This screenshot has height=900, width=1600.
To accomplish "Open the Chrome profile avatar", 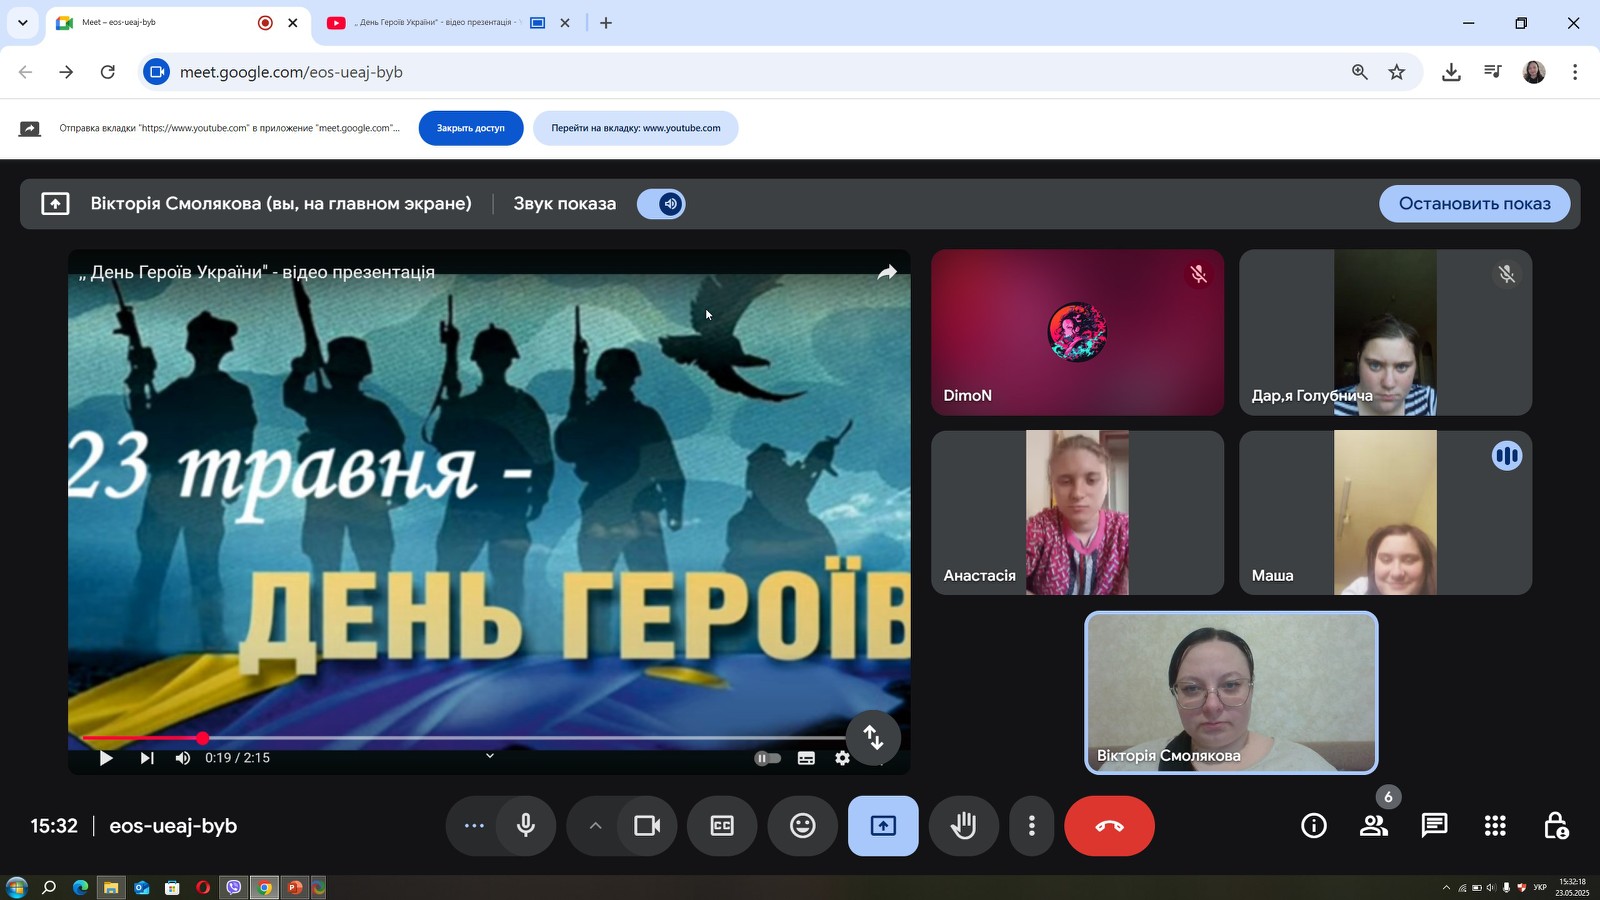I will point(1534,72).
